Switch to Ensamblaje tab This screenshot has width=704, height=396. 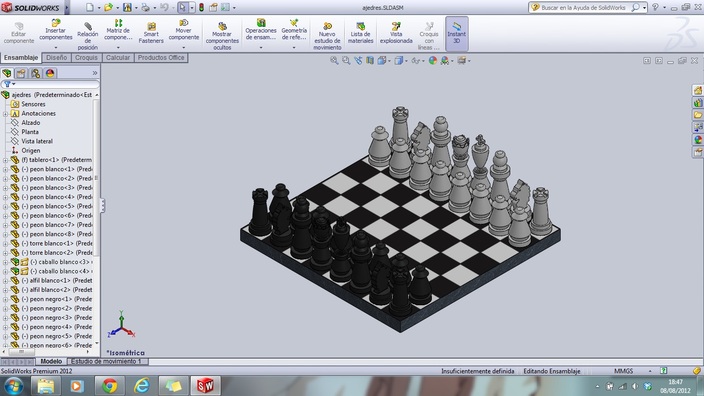click(x=21, y=57)
